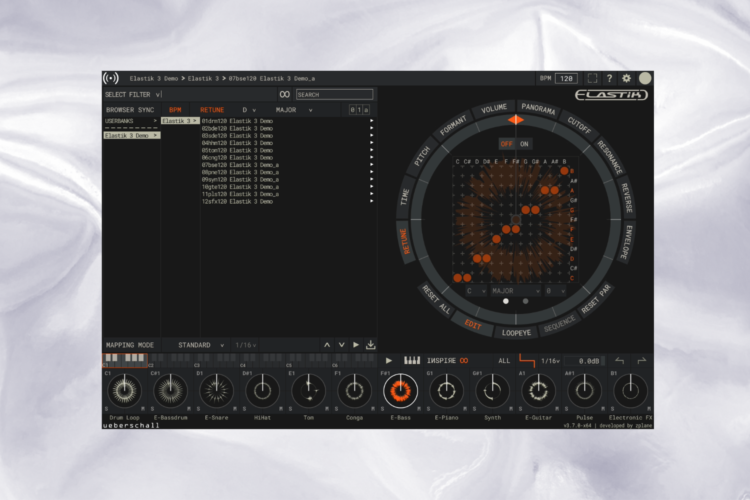Click the redo arrow icon

(x=641, y=360)
